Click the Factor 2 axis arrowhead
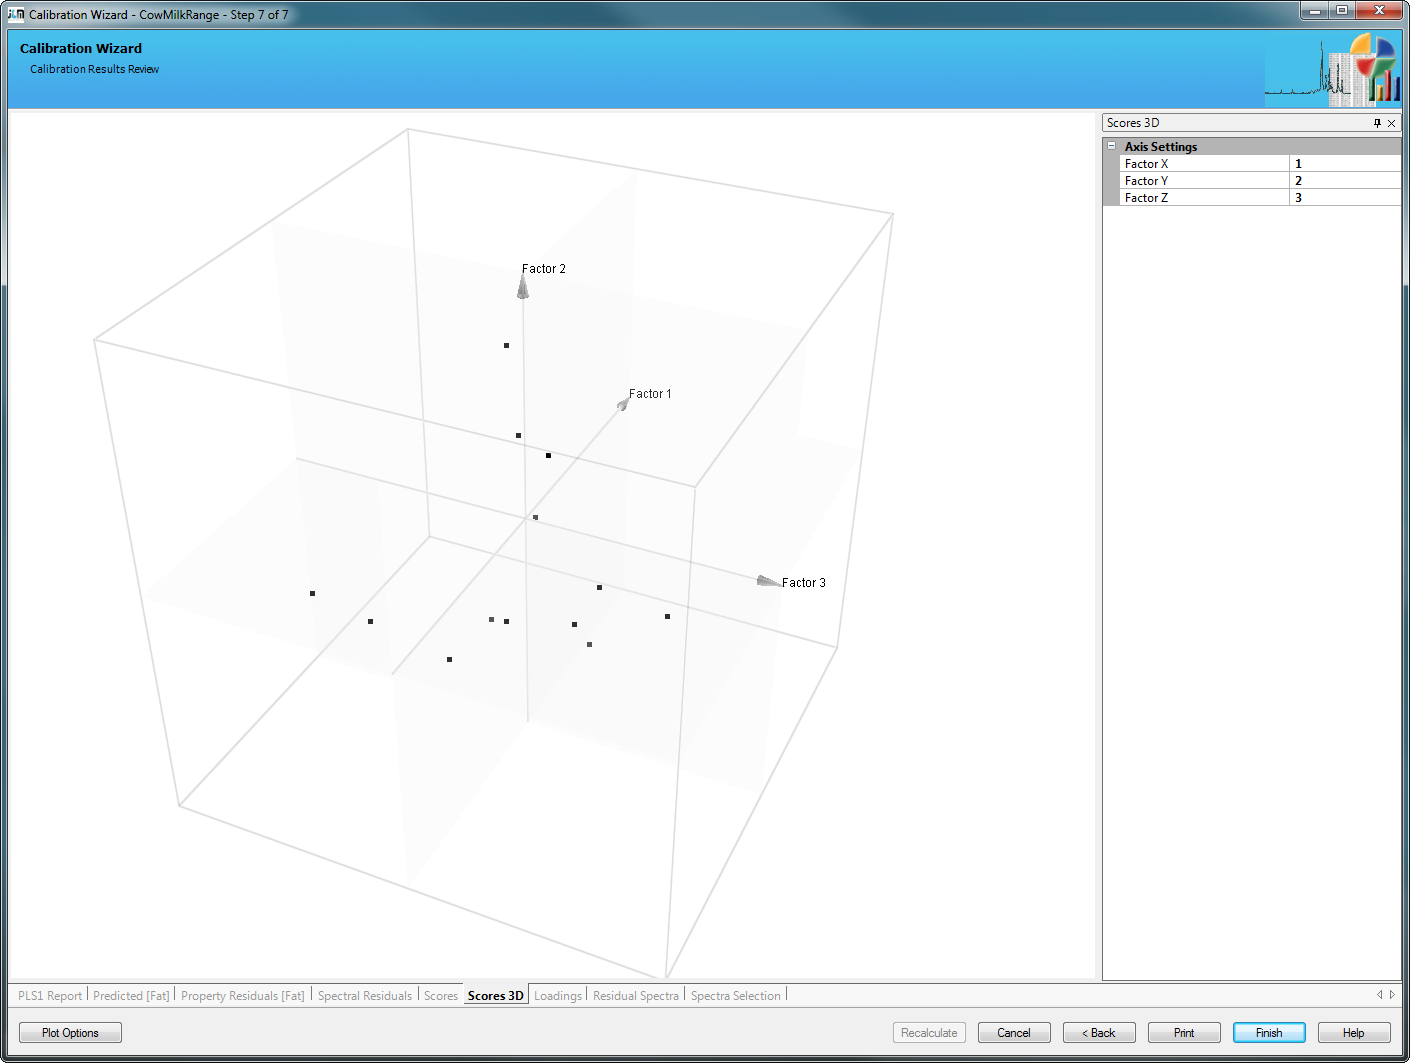1410x1063 pixels. pyautogui.click(x=523, y=288)
